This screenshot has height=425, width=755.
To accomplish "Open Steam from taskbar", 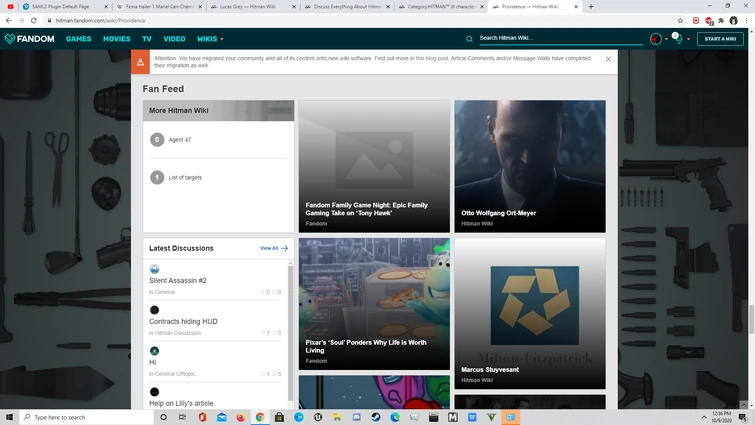I will (x=376, y=417).
